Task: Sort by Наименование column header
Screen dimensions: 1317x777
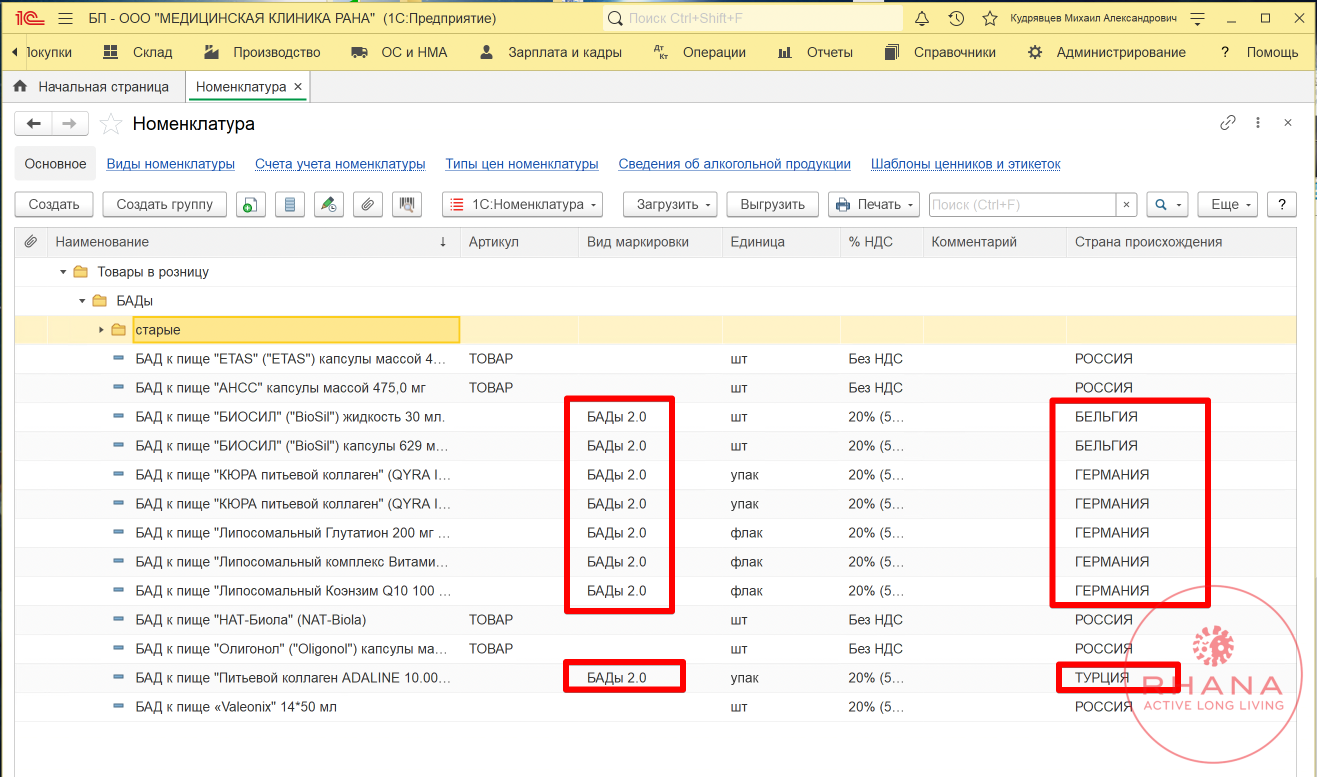Action: (102, 242)
